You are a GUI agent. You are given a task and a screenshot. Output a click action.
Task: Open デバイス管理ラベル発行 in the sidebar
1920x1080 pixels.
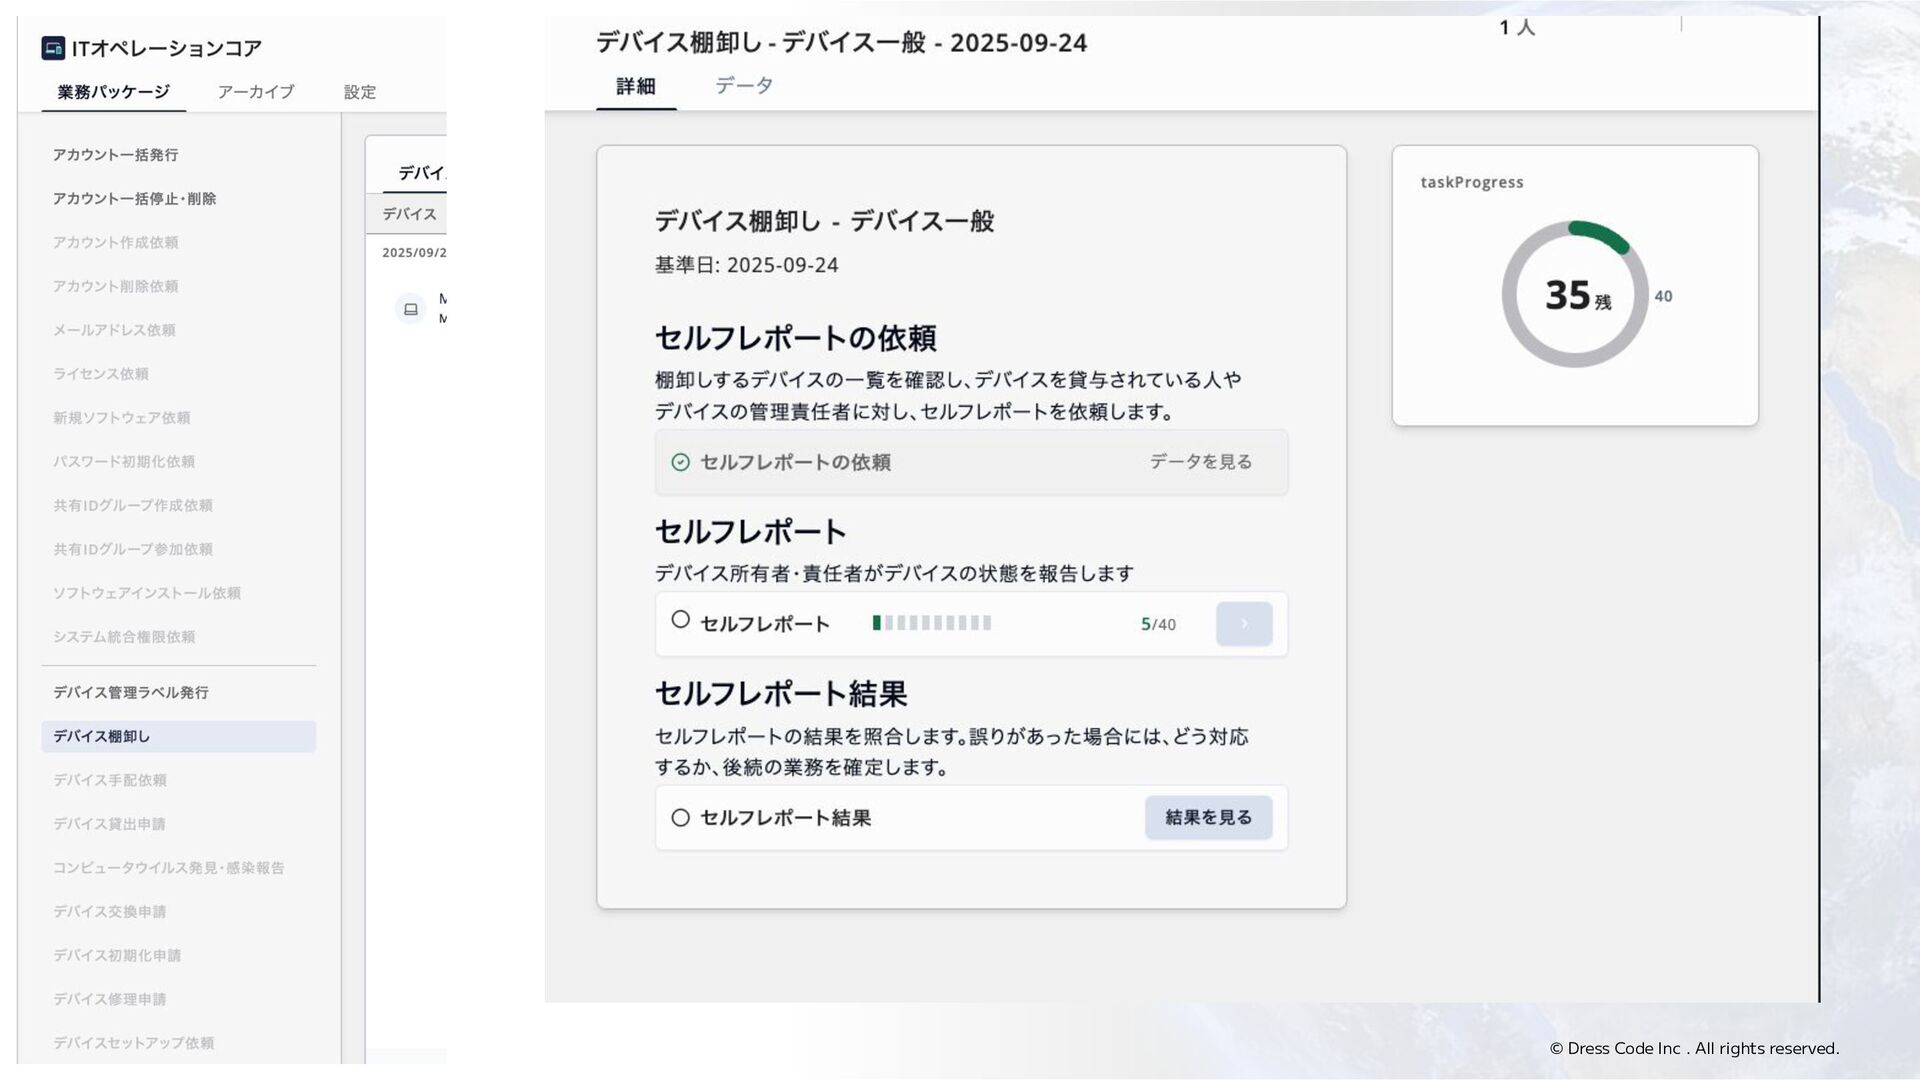pyautogui.click(x=130, y=693)
